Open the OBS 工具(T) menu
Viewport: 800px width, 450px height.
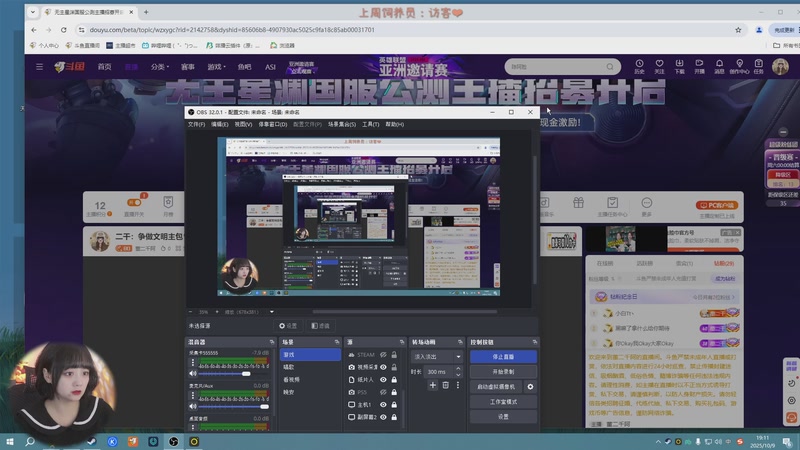[x=370, y=124]
